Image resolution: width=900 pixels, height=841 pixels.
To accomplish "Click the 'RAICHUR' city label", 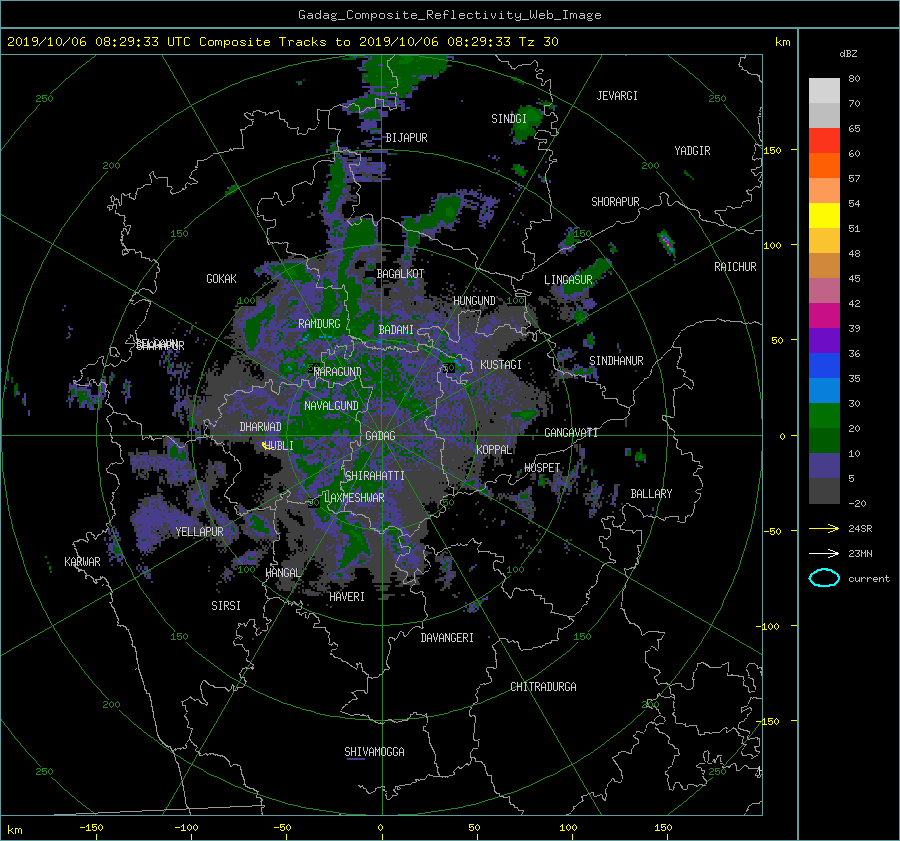I will [x=735, y=267].
